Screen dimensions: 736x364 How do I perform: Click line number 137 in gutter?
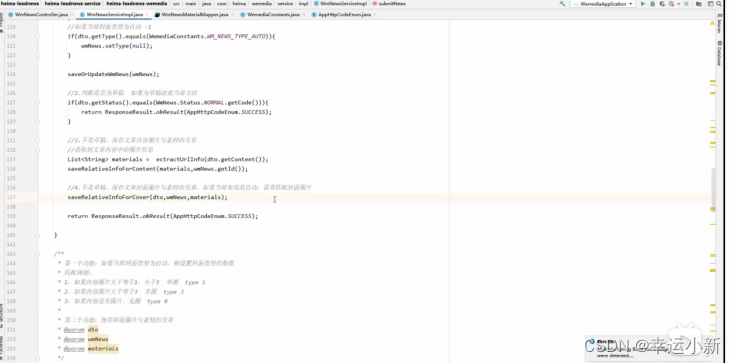tap(11, 197)
